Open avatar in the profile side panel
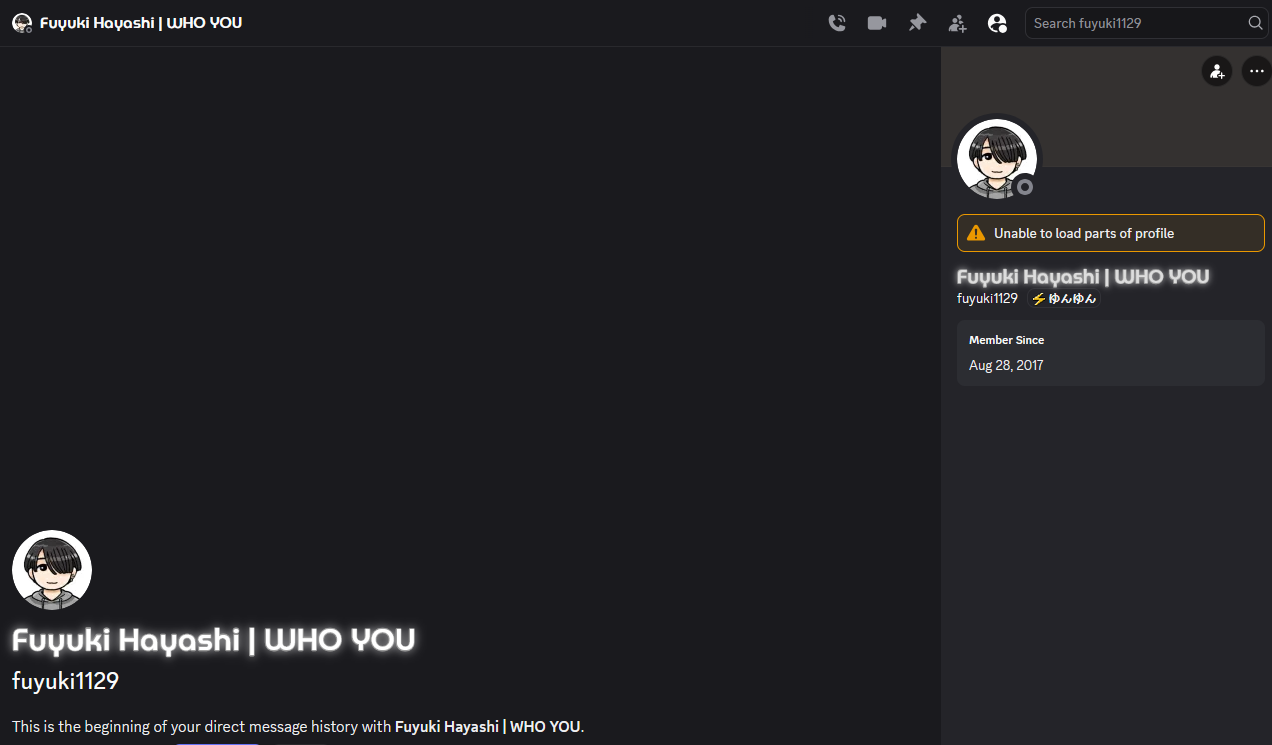Image resolution: width=1272 pixels, height=745 pixels. coord(996,159)
